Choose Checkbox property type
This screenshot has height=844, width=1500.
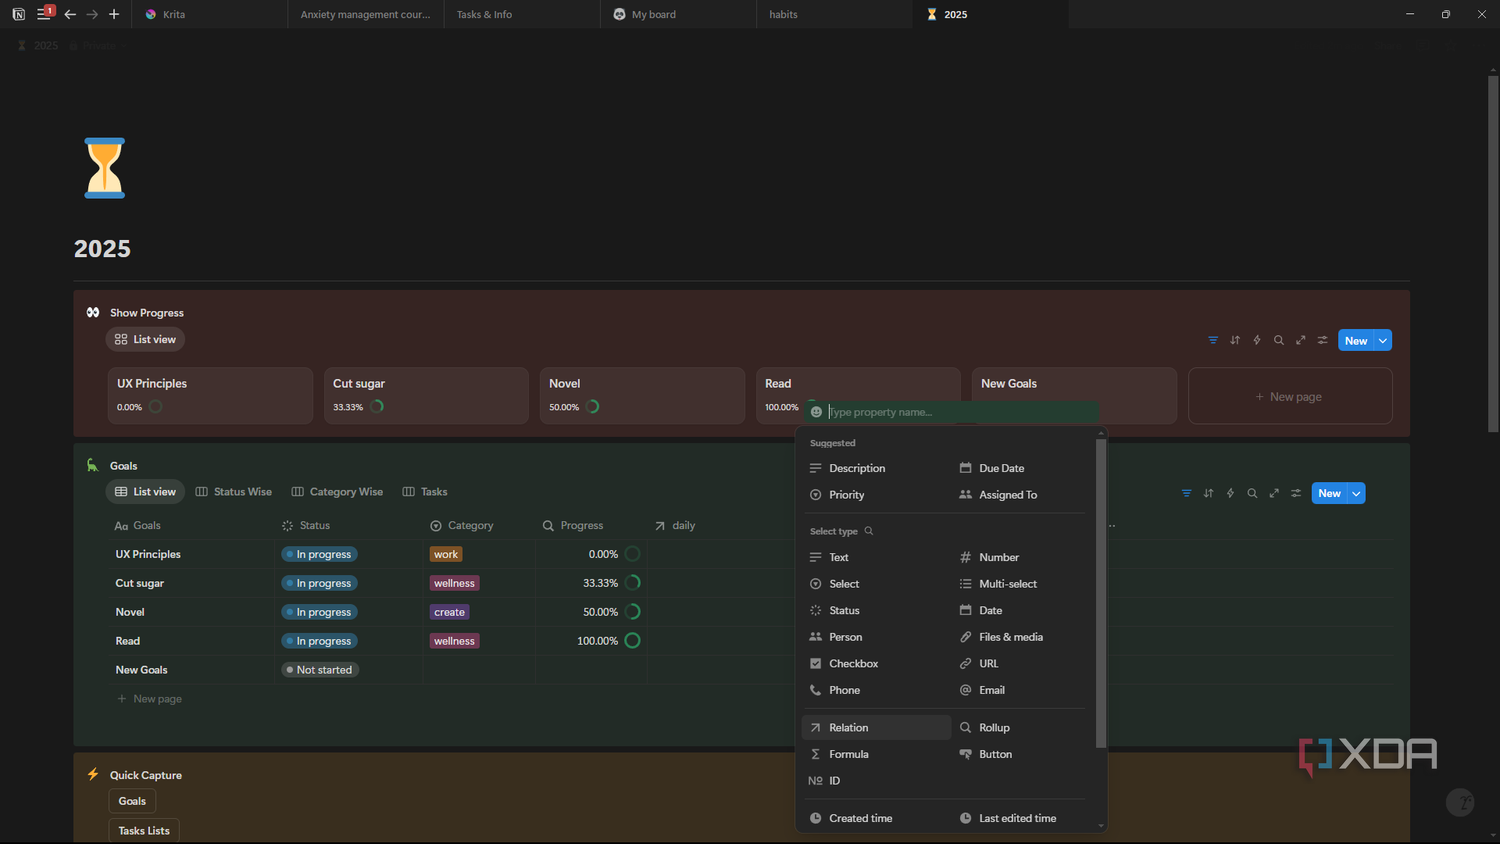(876, 664)
